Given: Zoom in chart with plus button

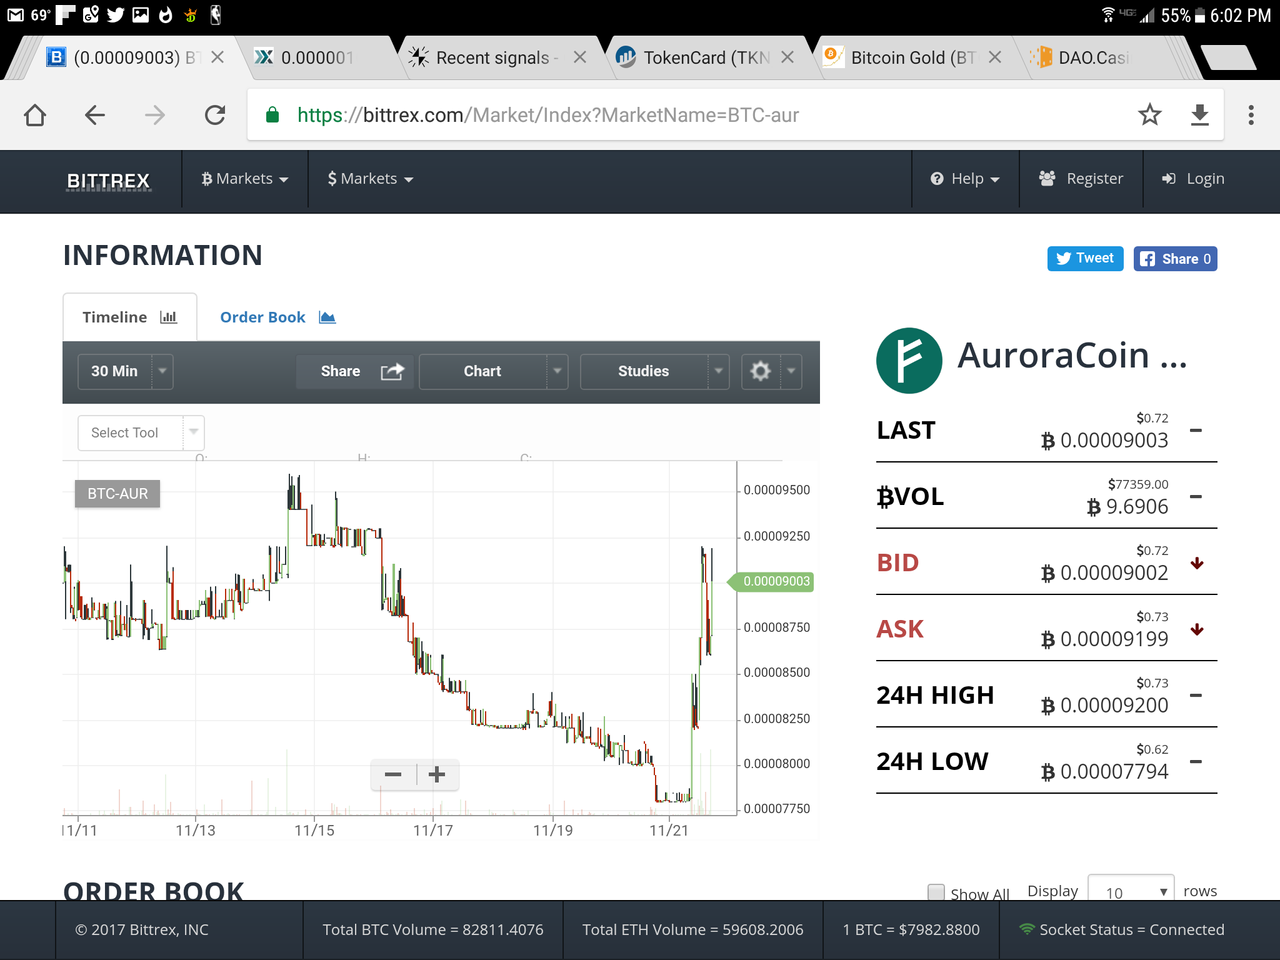Looking at the screenshot, I should 437,775.
